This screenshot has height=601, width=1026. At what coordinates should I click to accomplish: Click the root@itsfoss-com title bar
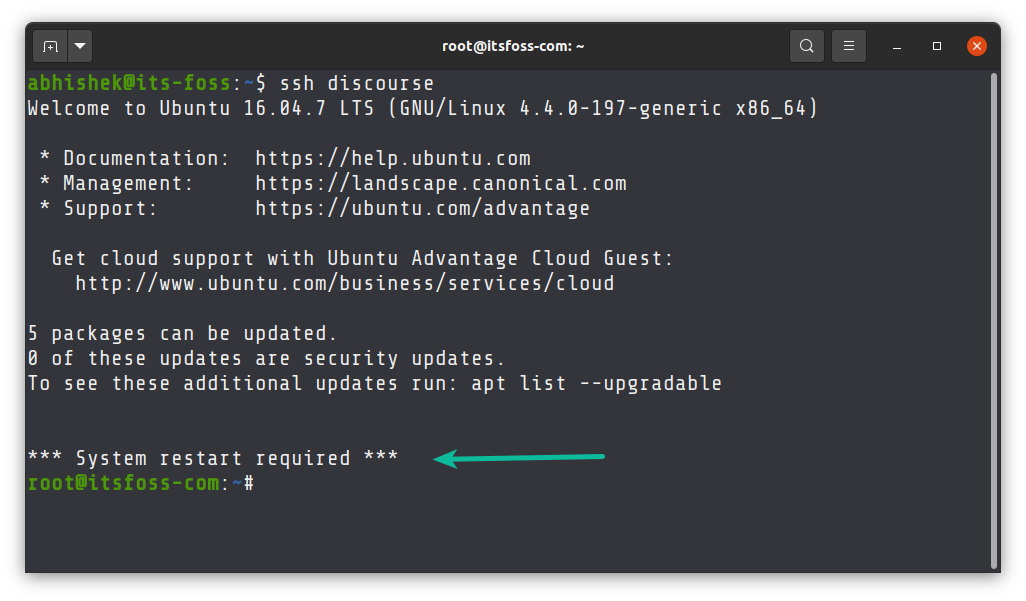(514, 45)
